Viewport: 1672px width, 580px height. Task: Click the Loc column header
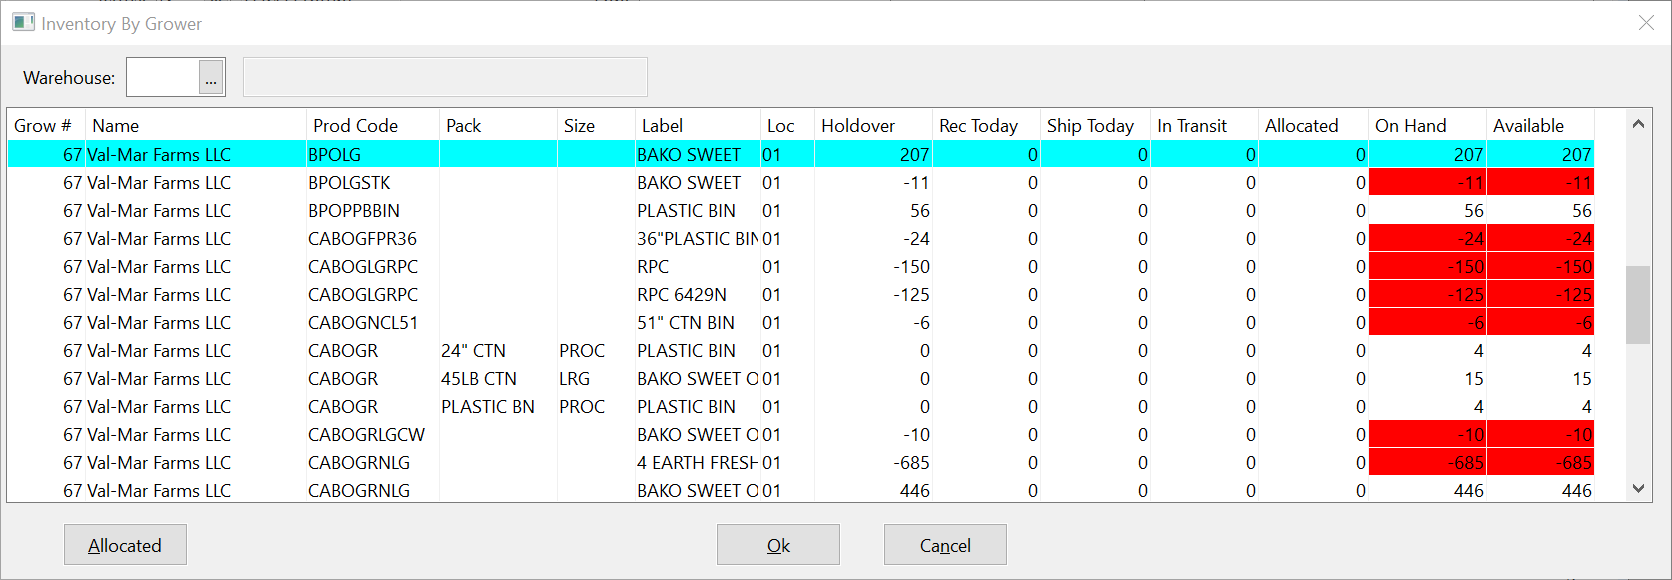coord(783,125)
